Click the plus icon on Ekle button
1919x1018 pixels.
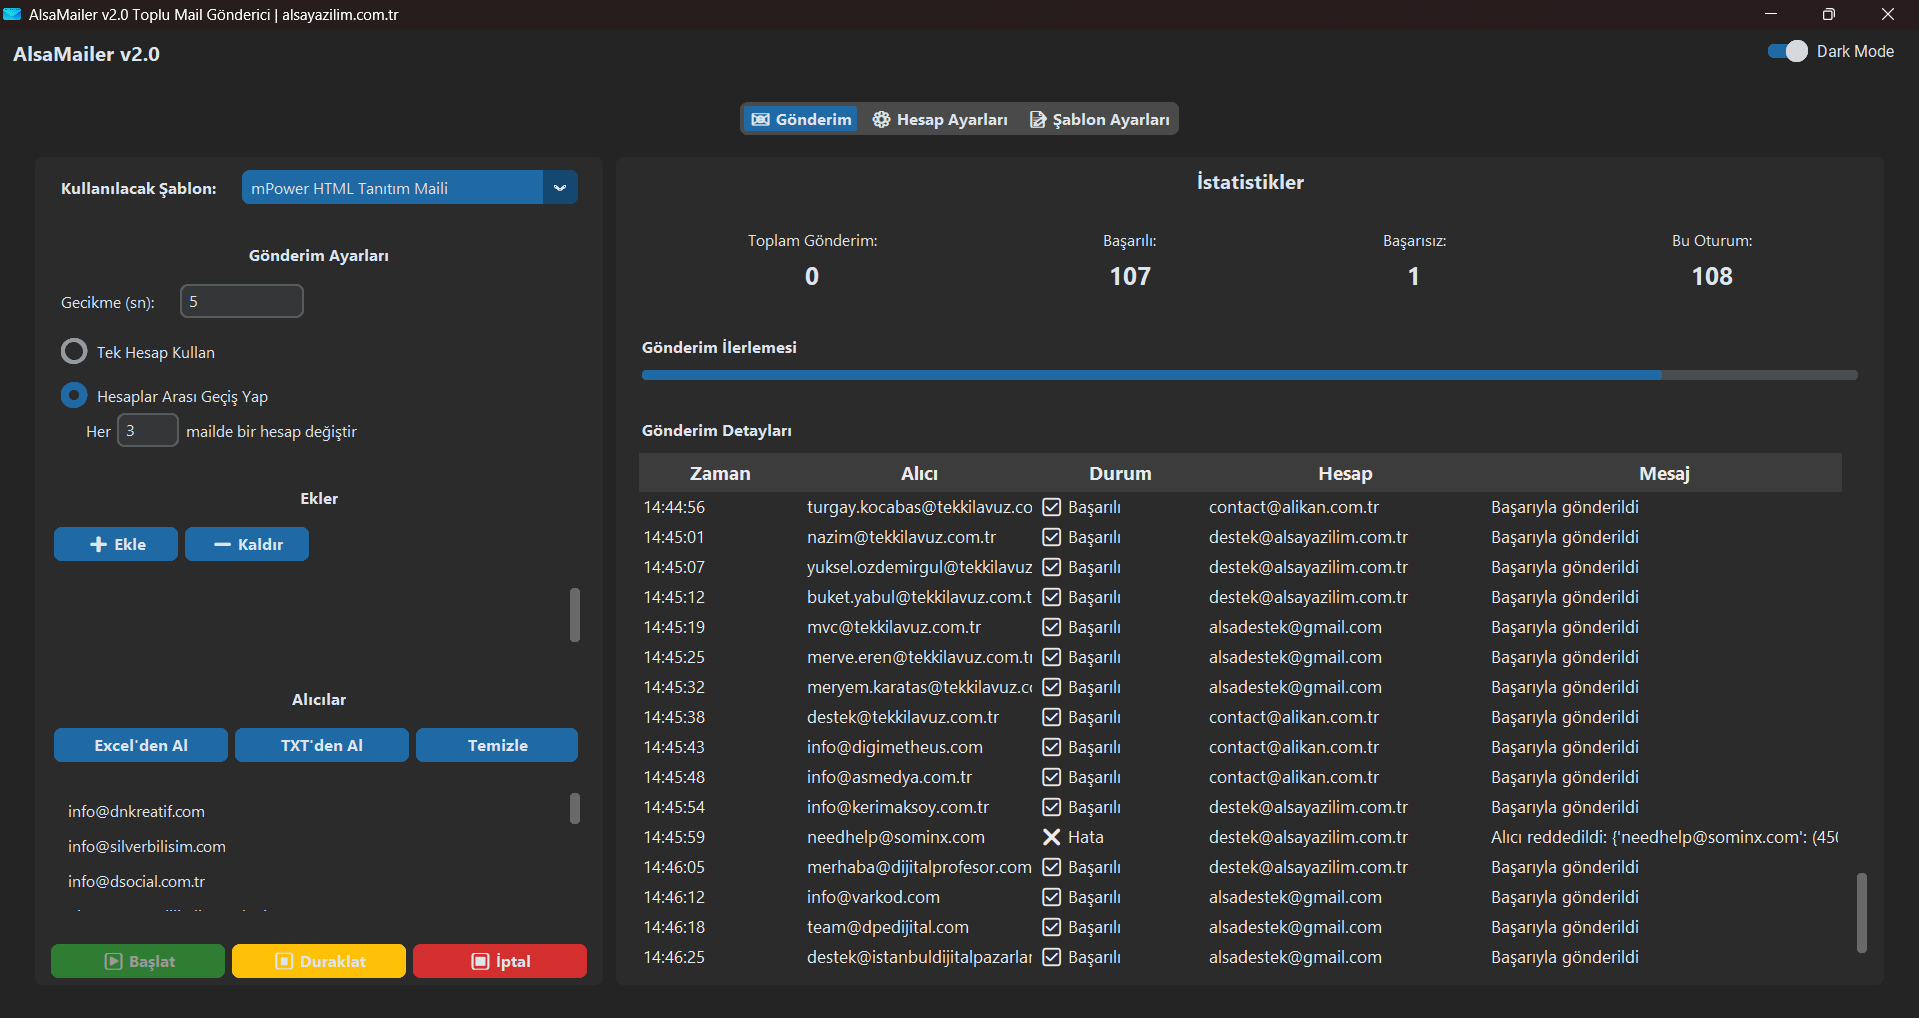click(x=98, y=544)
